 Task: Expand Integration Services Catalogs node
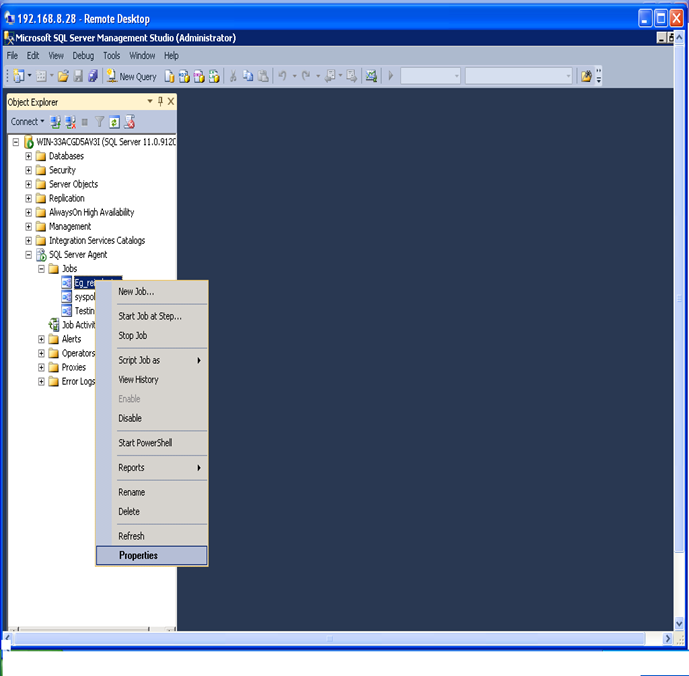[x=29, y=240]
